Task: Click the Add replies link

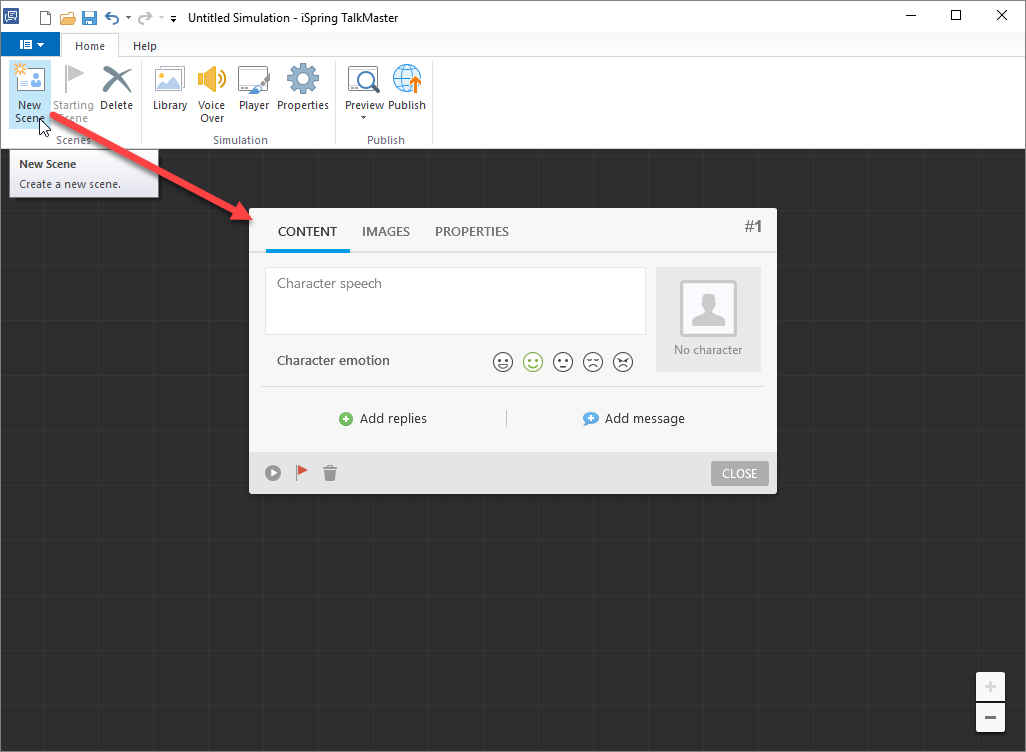Action: click(384, 419)
